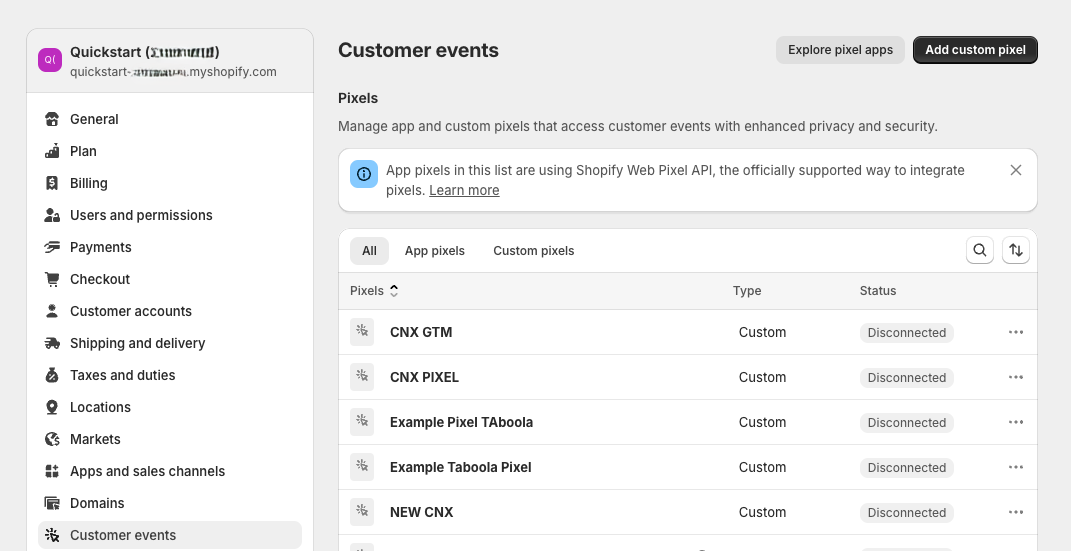This screenshot has height=551, width=1071.
Task: Switch to the Custom pixels tab
Action: [533, 251]
